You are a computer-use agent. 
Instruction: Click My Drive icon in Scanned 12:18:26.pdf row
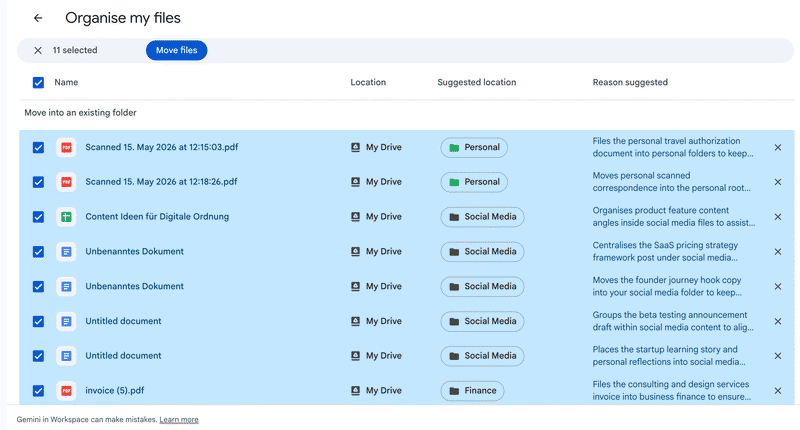pyautogui.click(x=356, y=182)
